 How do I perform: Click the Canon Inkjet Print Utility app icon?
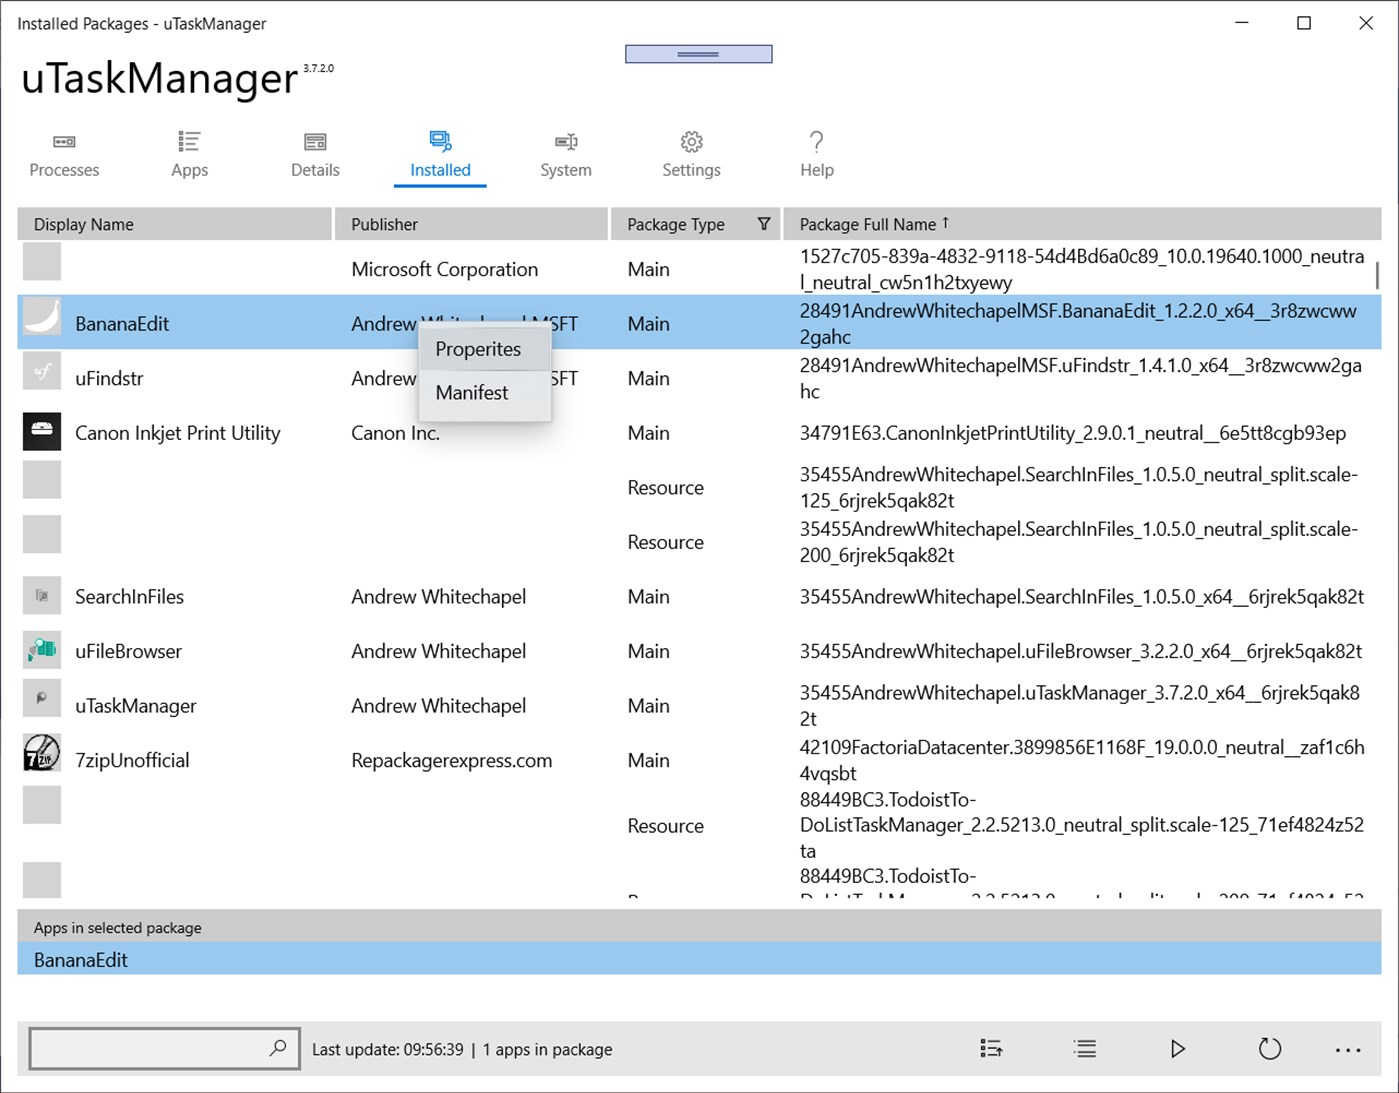click(41, 432)
